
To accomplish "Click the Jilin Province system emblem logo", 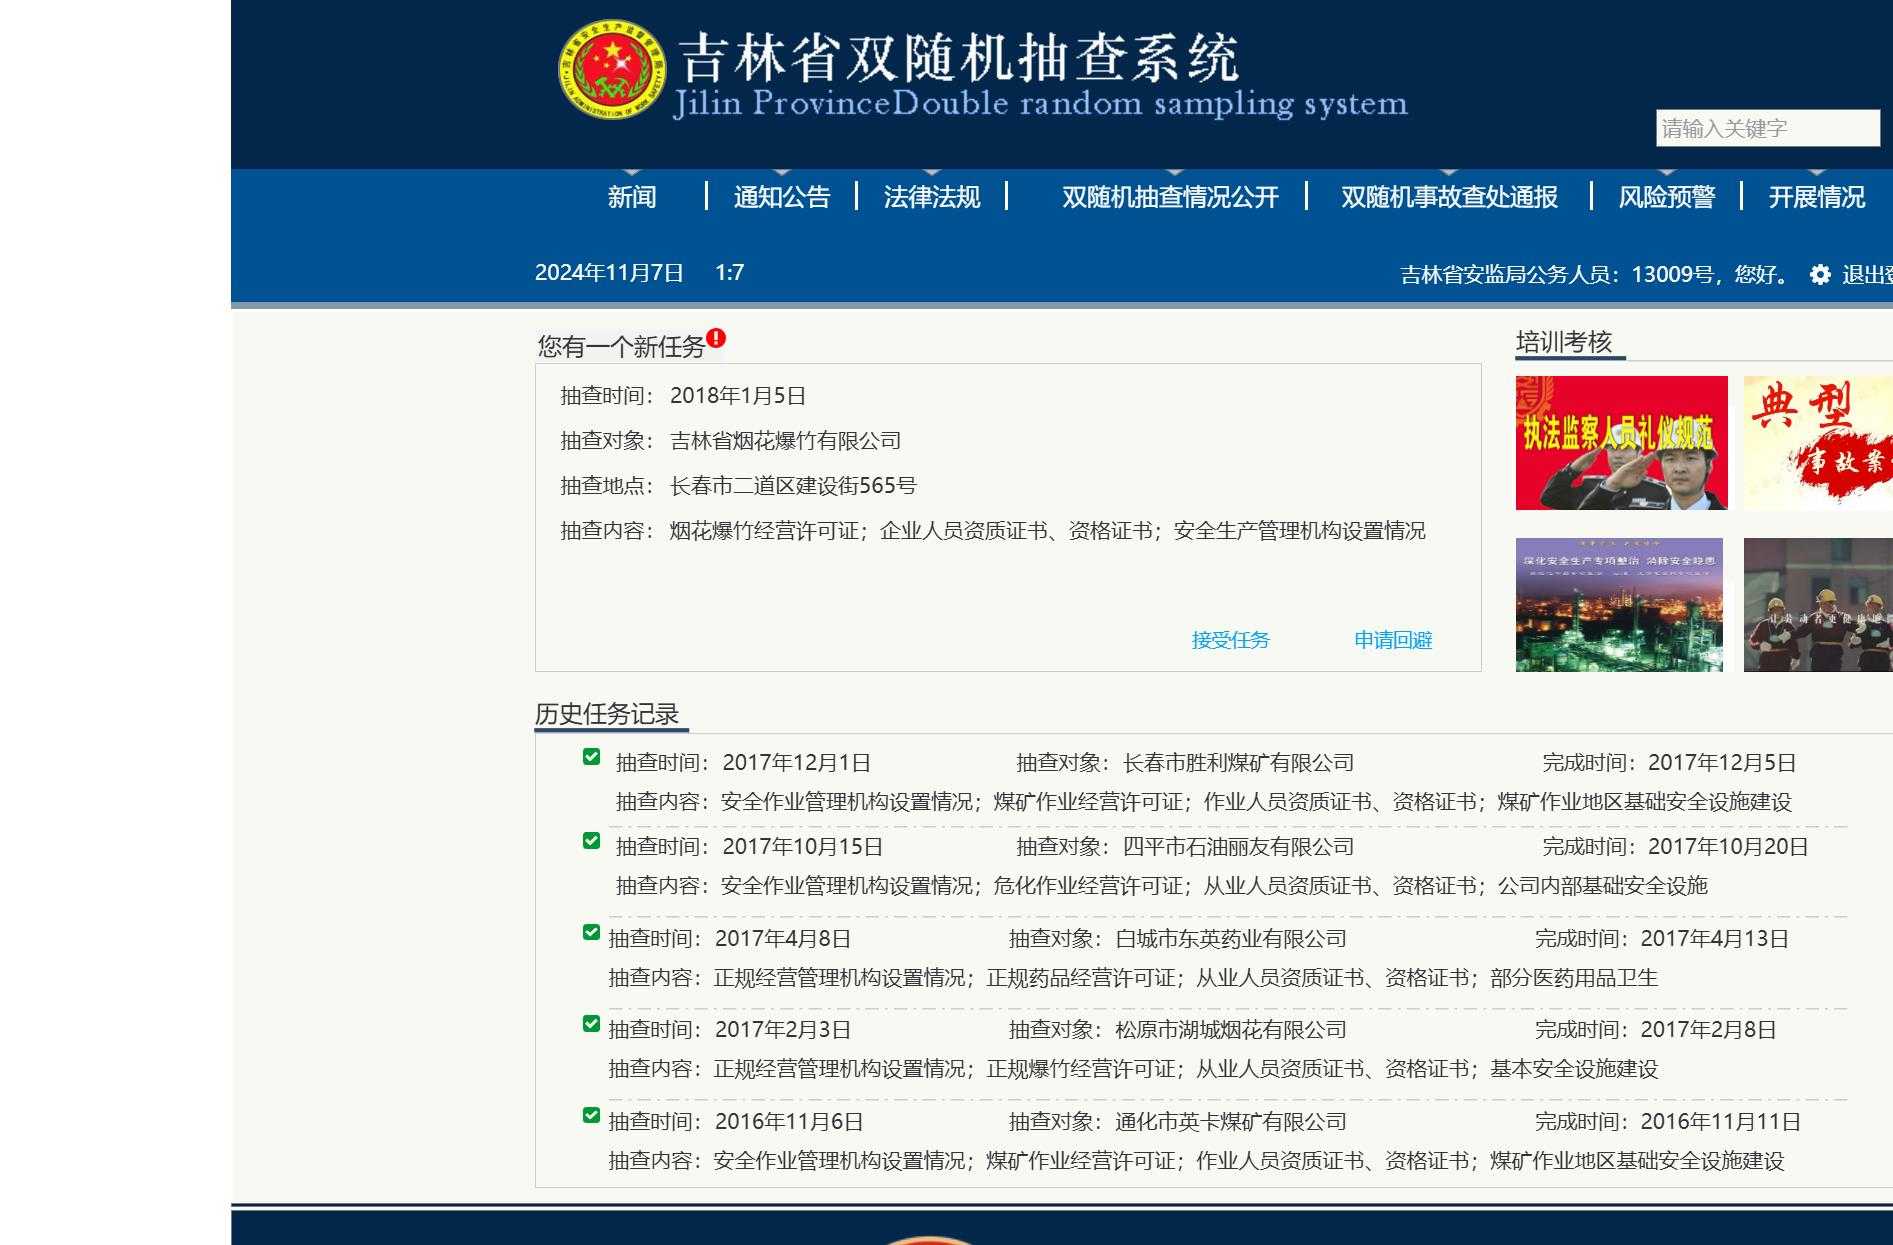I will coord(611,70).
